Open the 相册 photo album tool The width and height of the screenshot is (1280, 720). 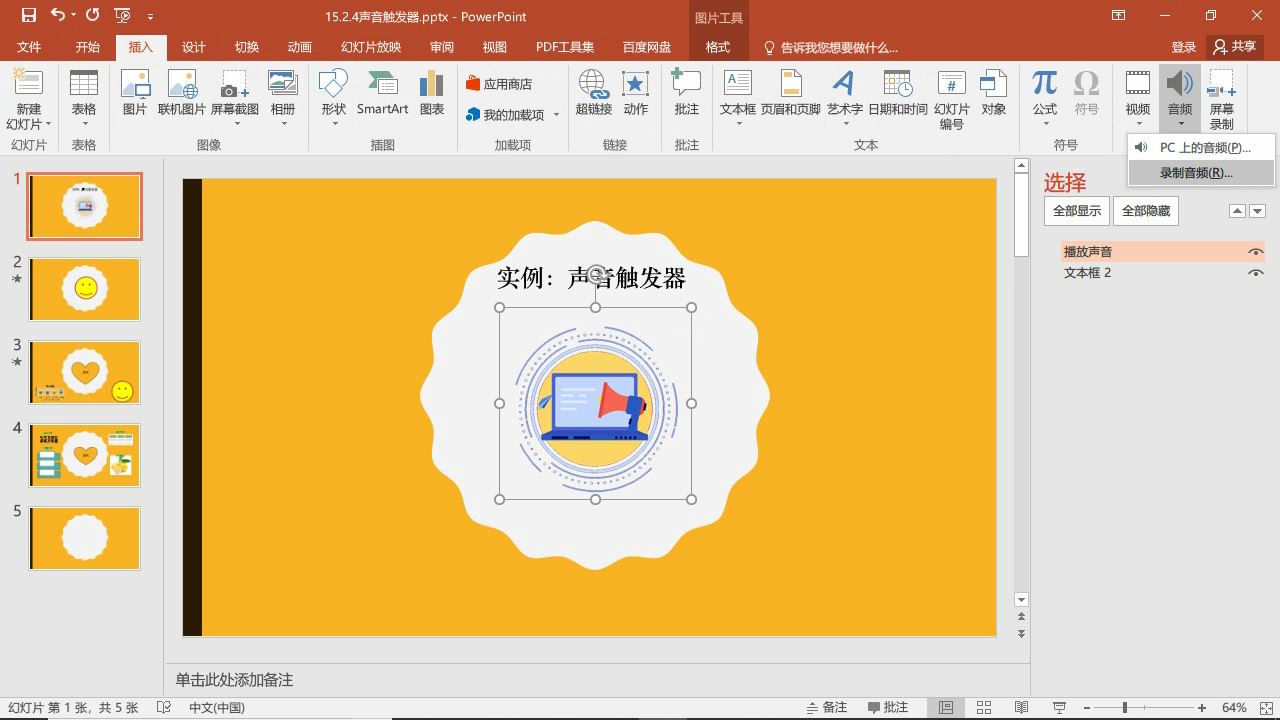point(283,96)
